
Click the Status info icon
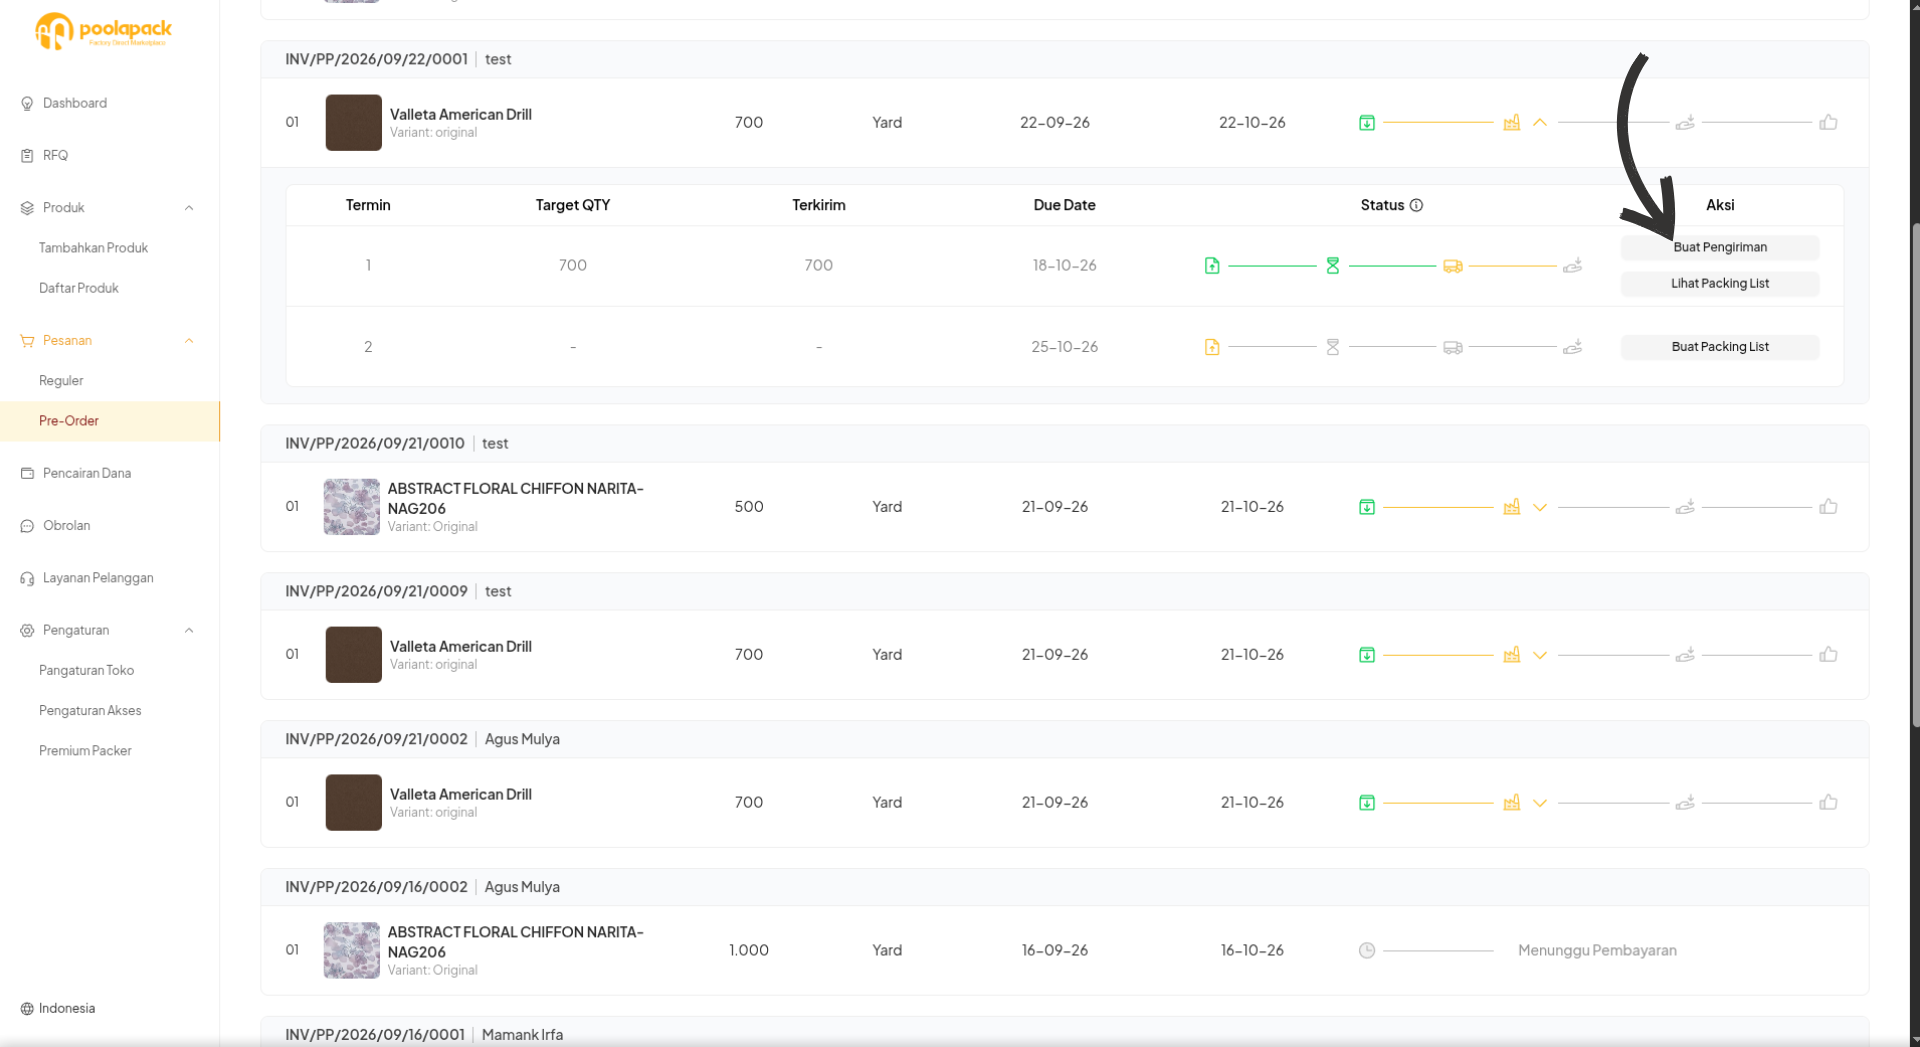(1416, 205)
